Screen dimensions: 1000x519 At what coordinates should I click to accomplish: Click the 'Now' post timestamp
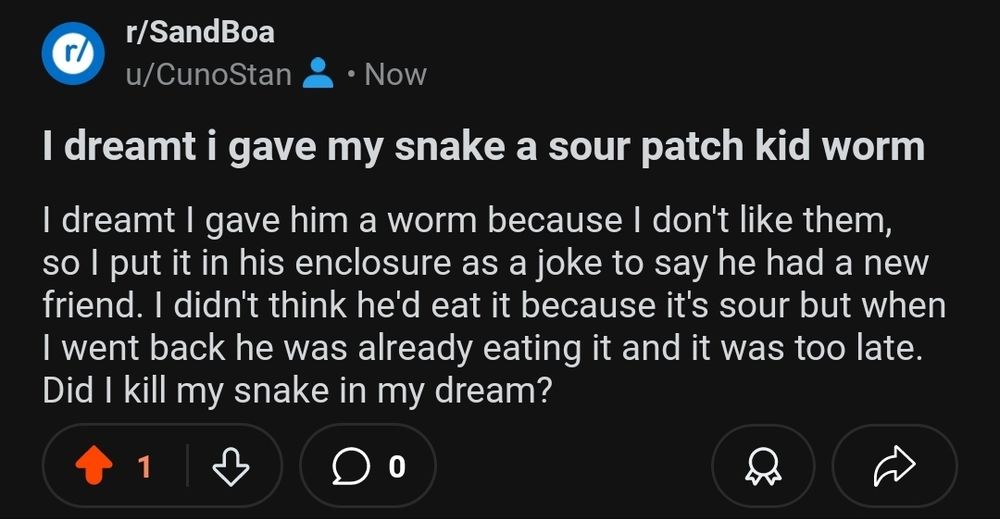395,75
